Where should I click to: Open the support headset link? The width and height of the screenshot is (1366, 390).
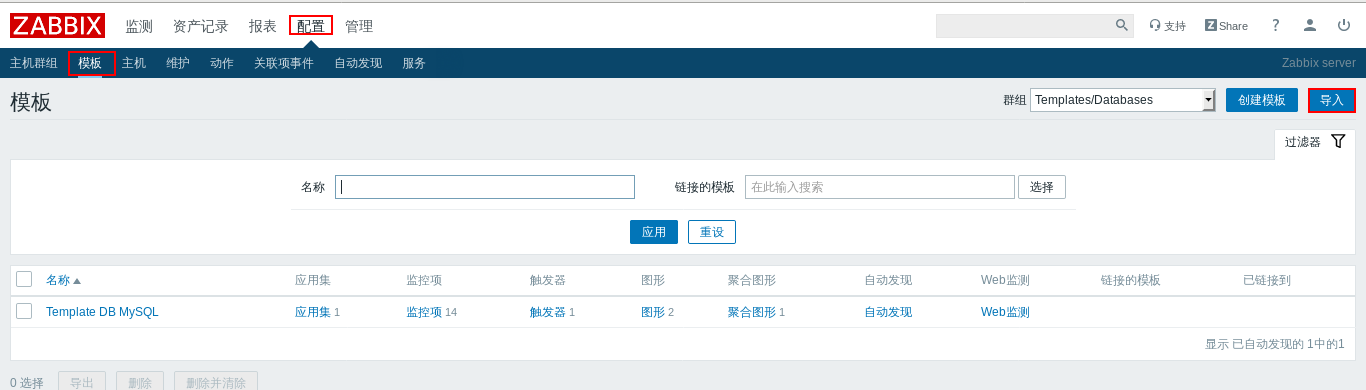1167,25
